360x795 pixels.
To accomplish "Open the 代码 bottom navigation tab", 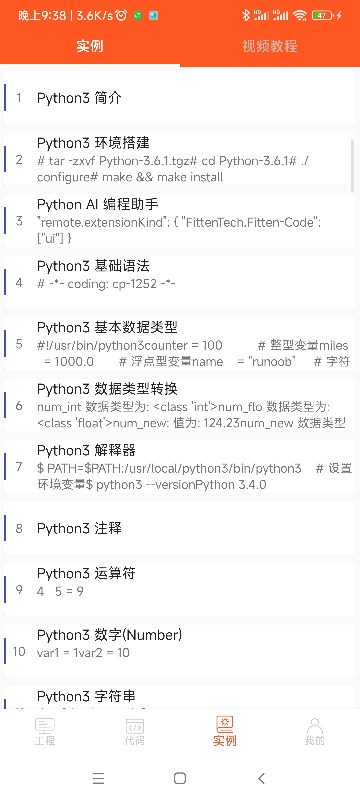I will point(135,732).
